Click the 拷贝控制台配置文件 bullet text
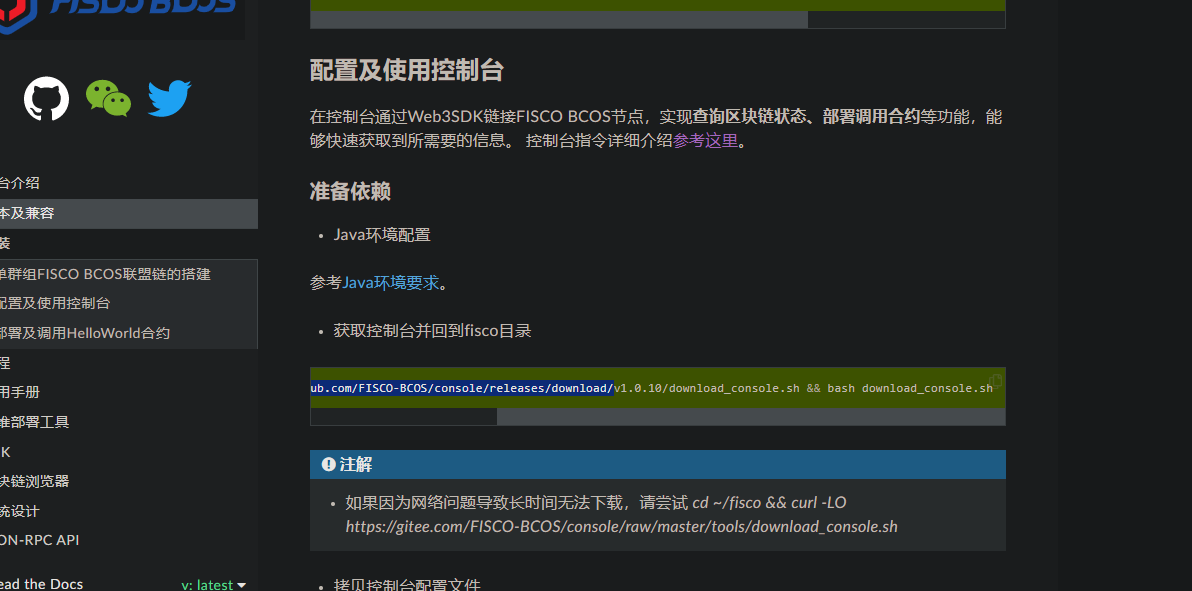Image resolution: width=1192 pixels, height=591 pixels. (407, 584)
